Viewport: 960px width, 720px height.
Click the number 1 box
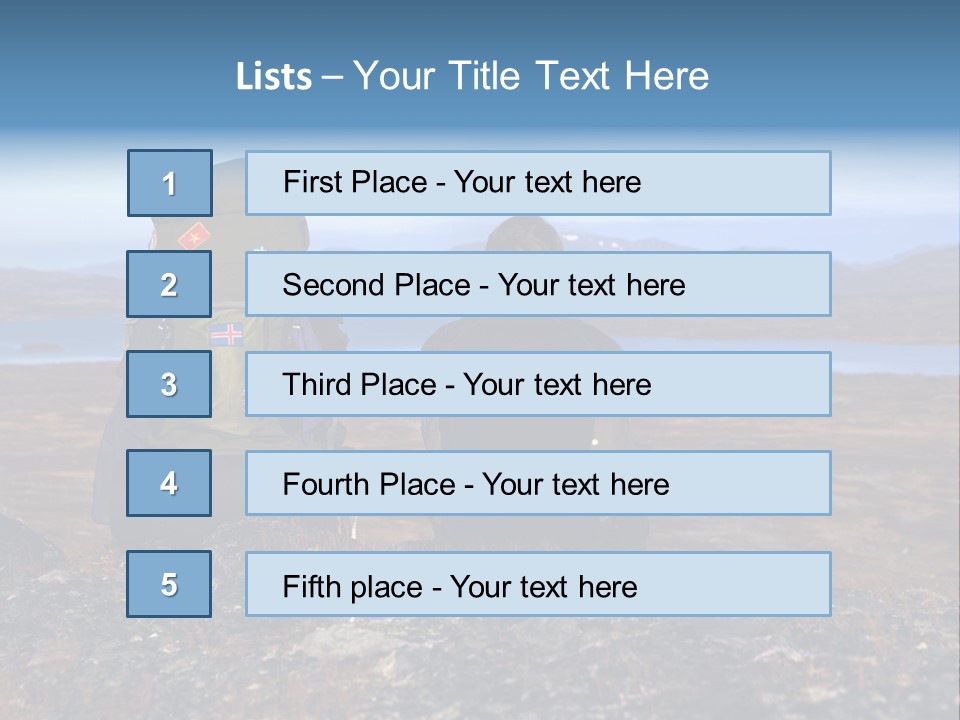pyautogui.click(x=170, y=183)
